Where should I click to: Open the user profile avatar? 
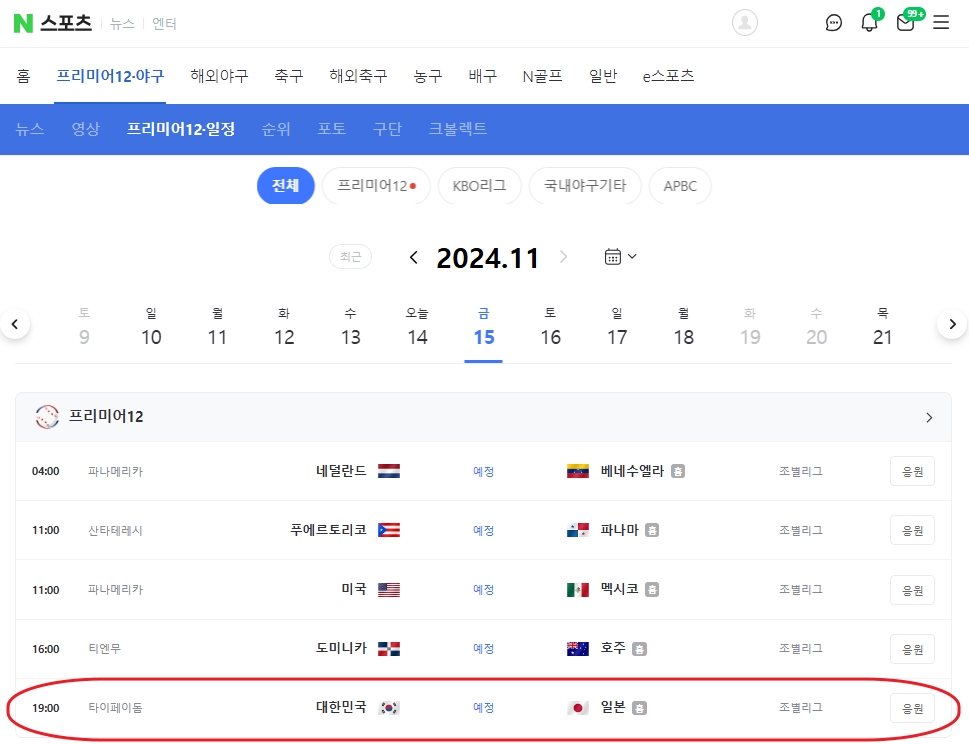[x=745, y=23]
